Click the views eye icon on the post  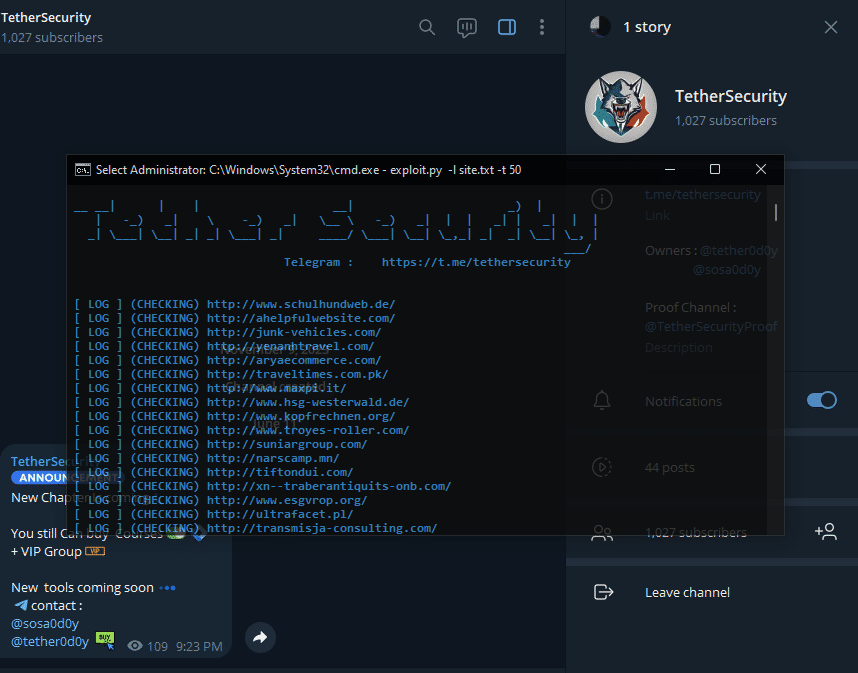point(135,646)
